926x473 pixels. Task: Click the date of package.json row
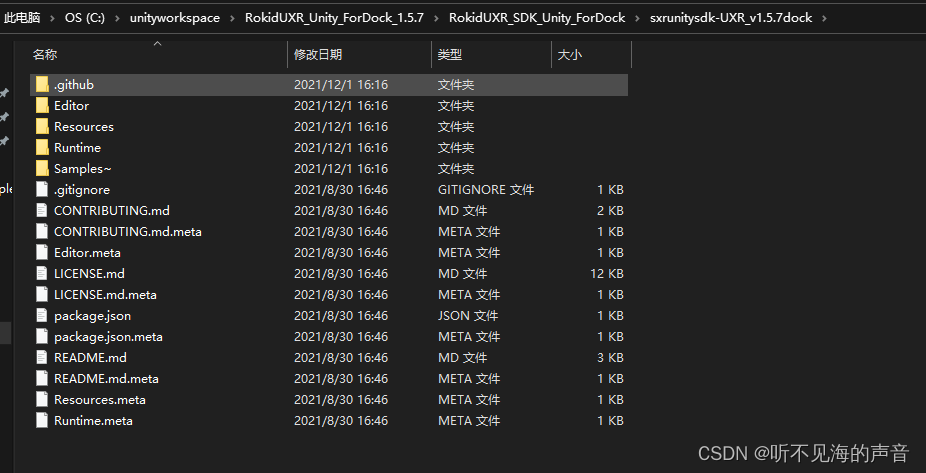pyautogui.click(x=341, y=316)
